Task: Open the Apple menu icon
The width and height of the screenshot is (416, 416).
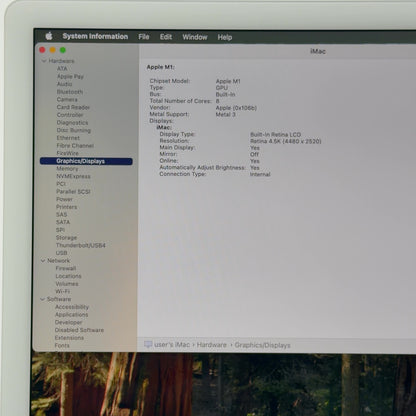Action: coord(49,36)
